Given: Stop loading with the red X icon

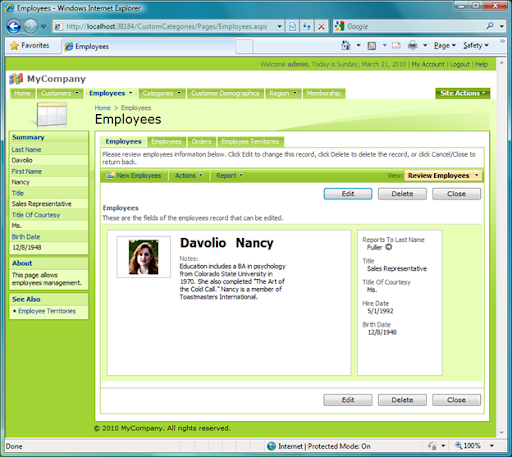Looking at the screenshot, I should click(x=321, y=26).
